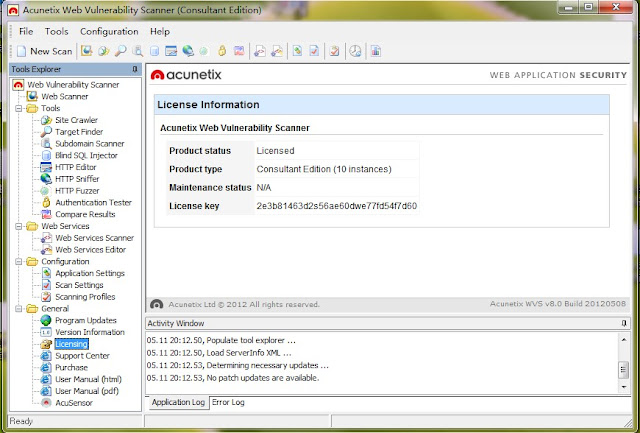Select AcuSensor tree item
Viewport: 640px width, 433px height.
pyautogui.click(x=74, y=403)
